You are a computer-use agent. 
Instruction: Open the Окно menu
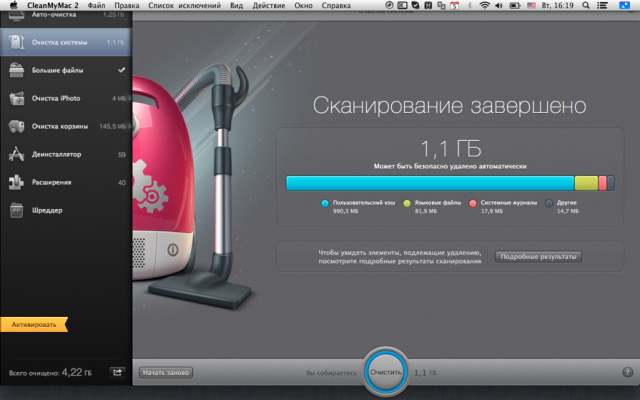(x=303, y=5)
